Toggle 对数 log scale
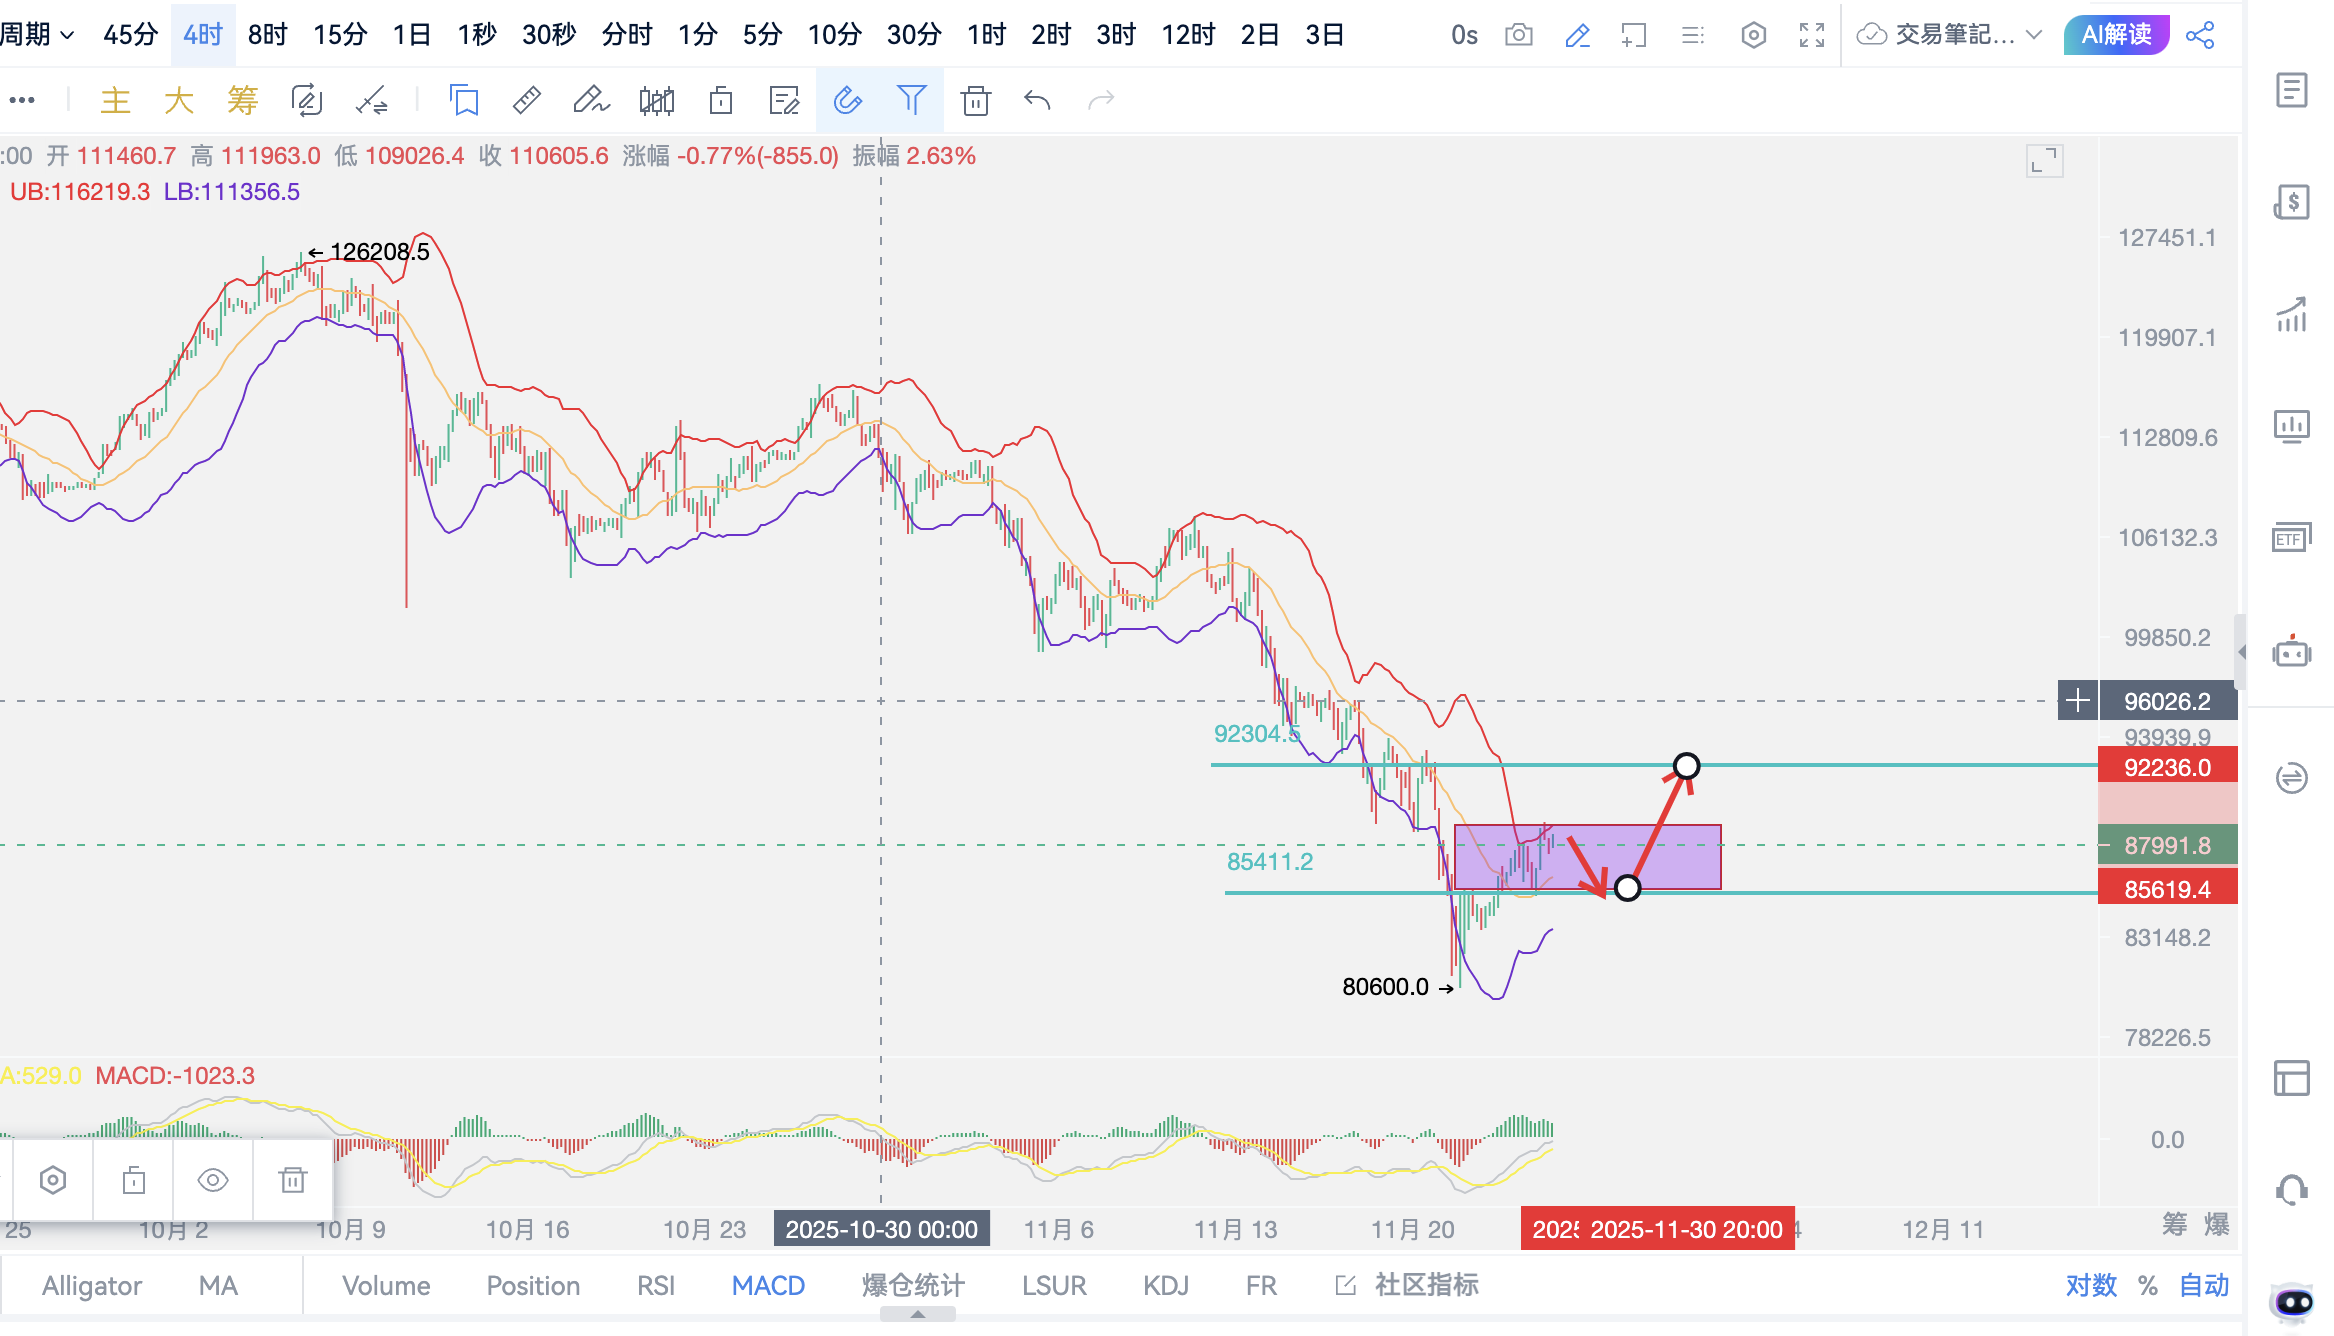 [x=2091, y=1285]
